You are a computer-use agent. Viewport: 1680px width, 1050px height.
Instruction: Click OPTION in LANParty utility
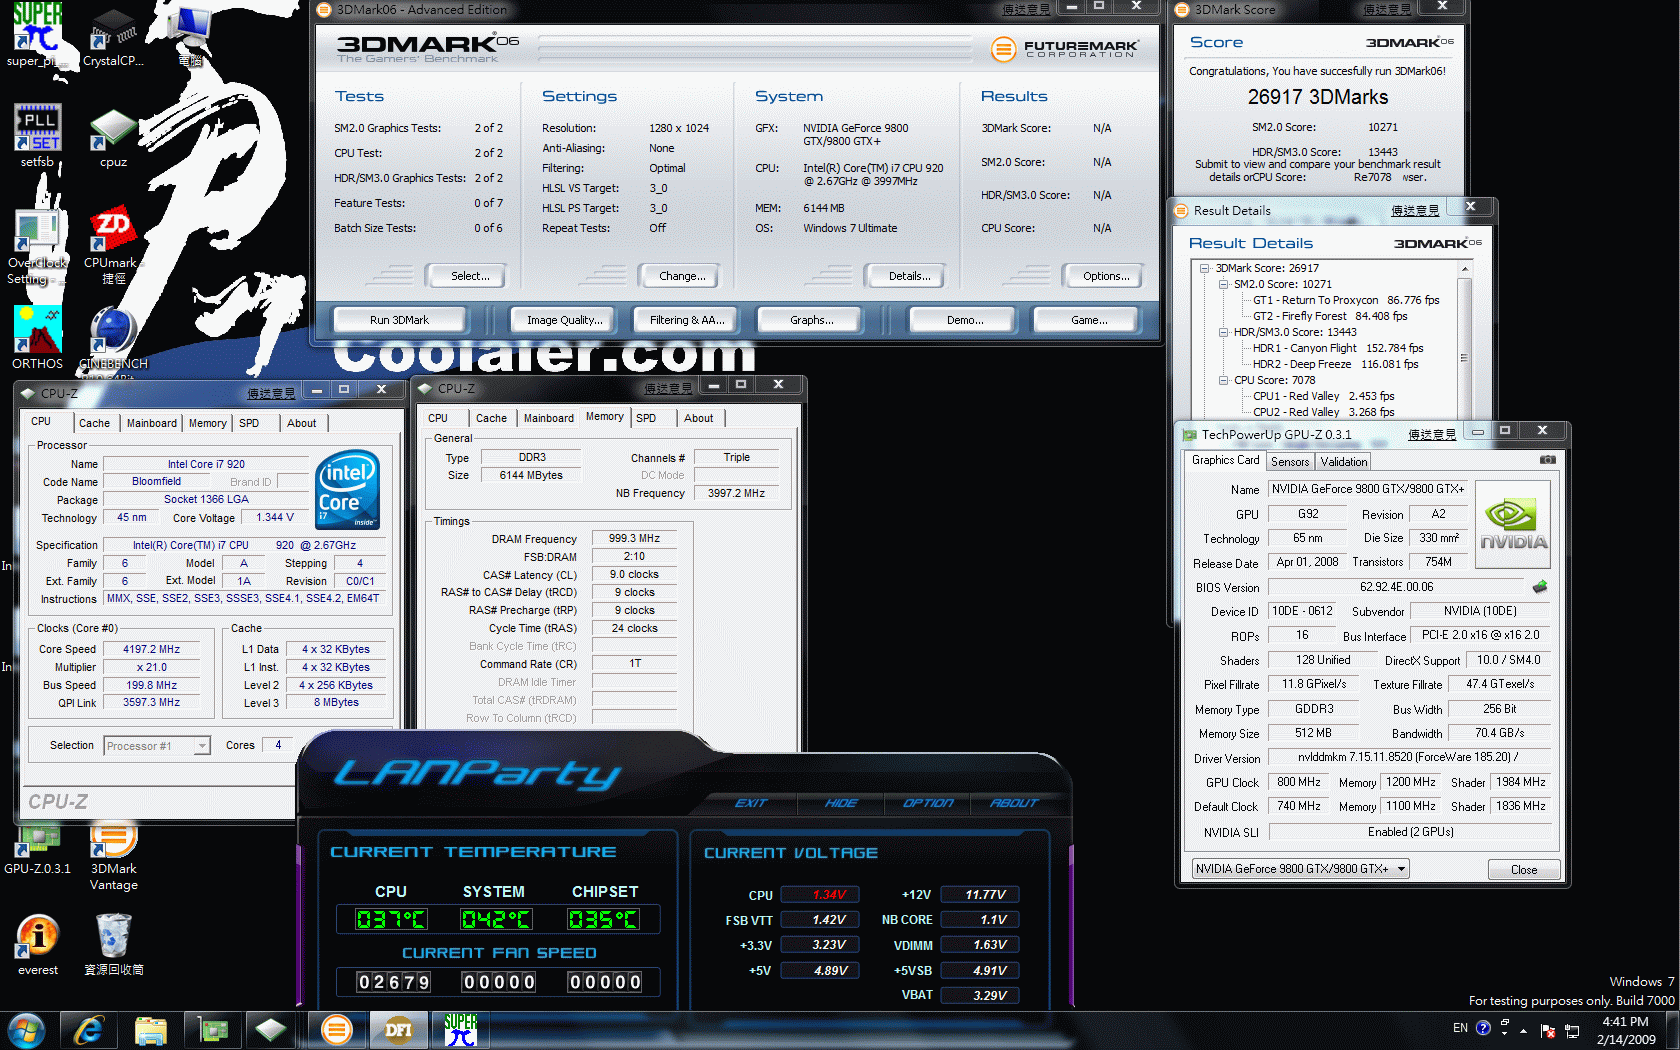pos(928,803)
